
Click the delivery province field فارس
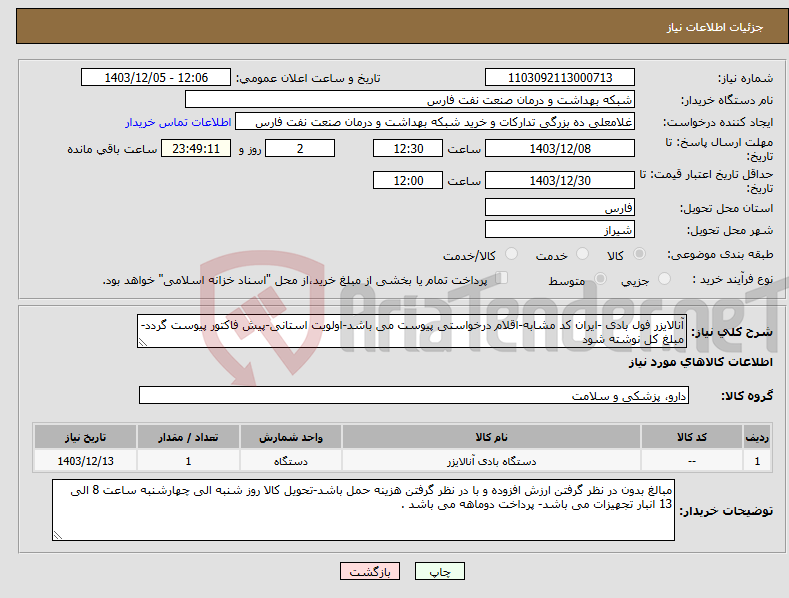pos(560,207)
